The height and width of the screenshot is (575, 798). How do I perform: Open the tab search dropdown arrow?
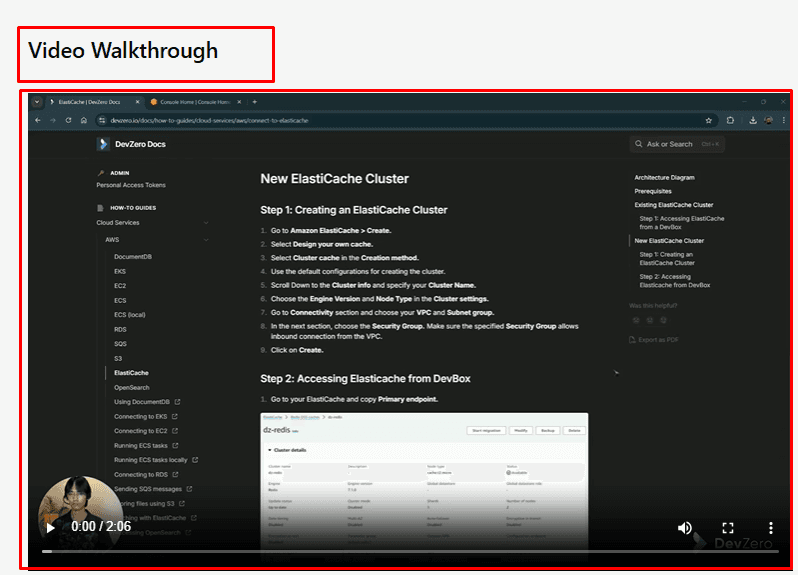pyautogui.click(x=37, y=102)
